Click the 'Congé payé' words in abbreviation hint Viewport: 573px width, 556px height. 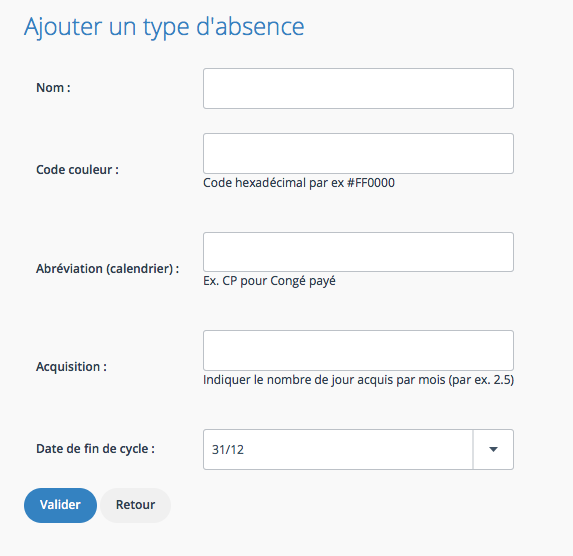(303, 281)
